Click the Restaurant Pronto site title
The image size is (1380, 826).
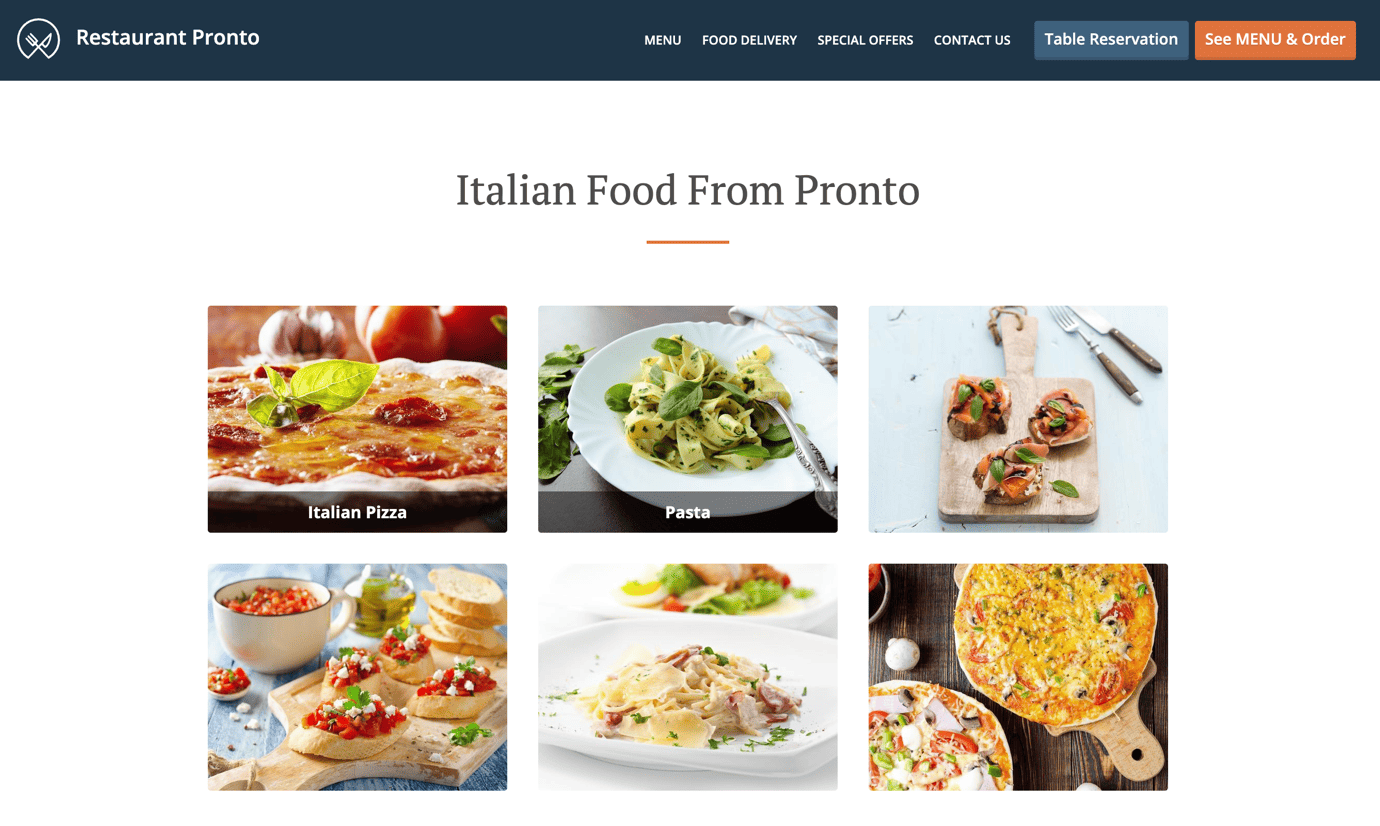[x=168, y=38]
